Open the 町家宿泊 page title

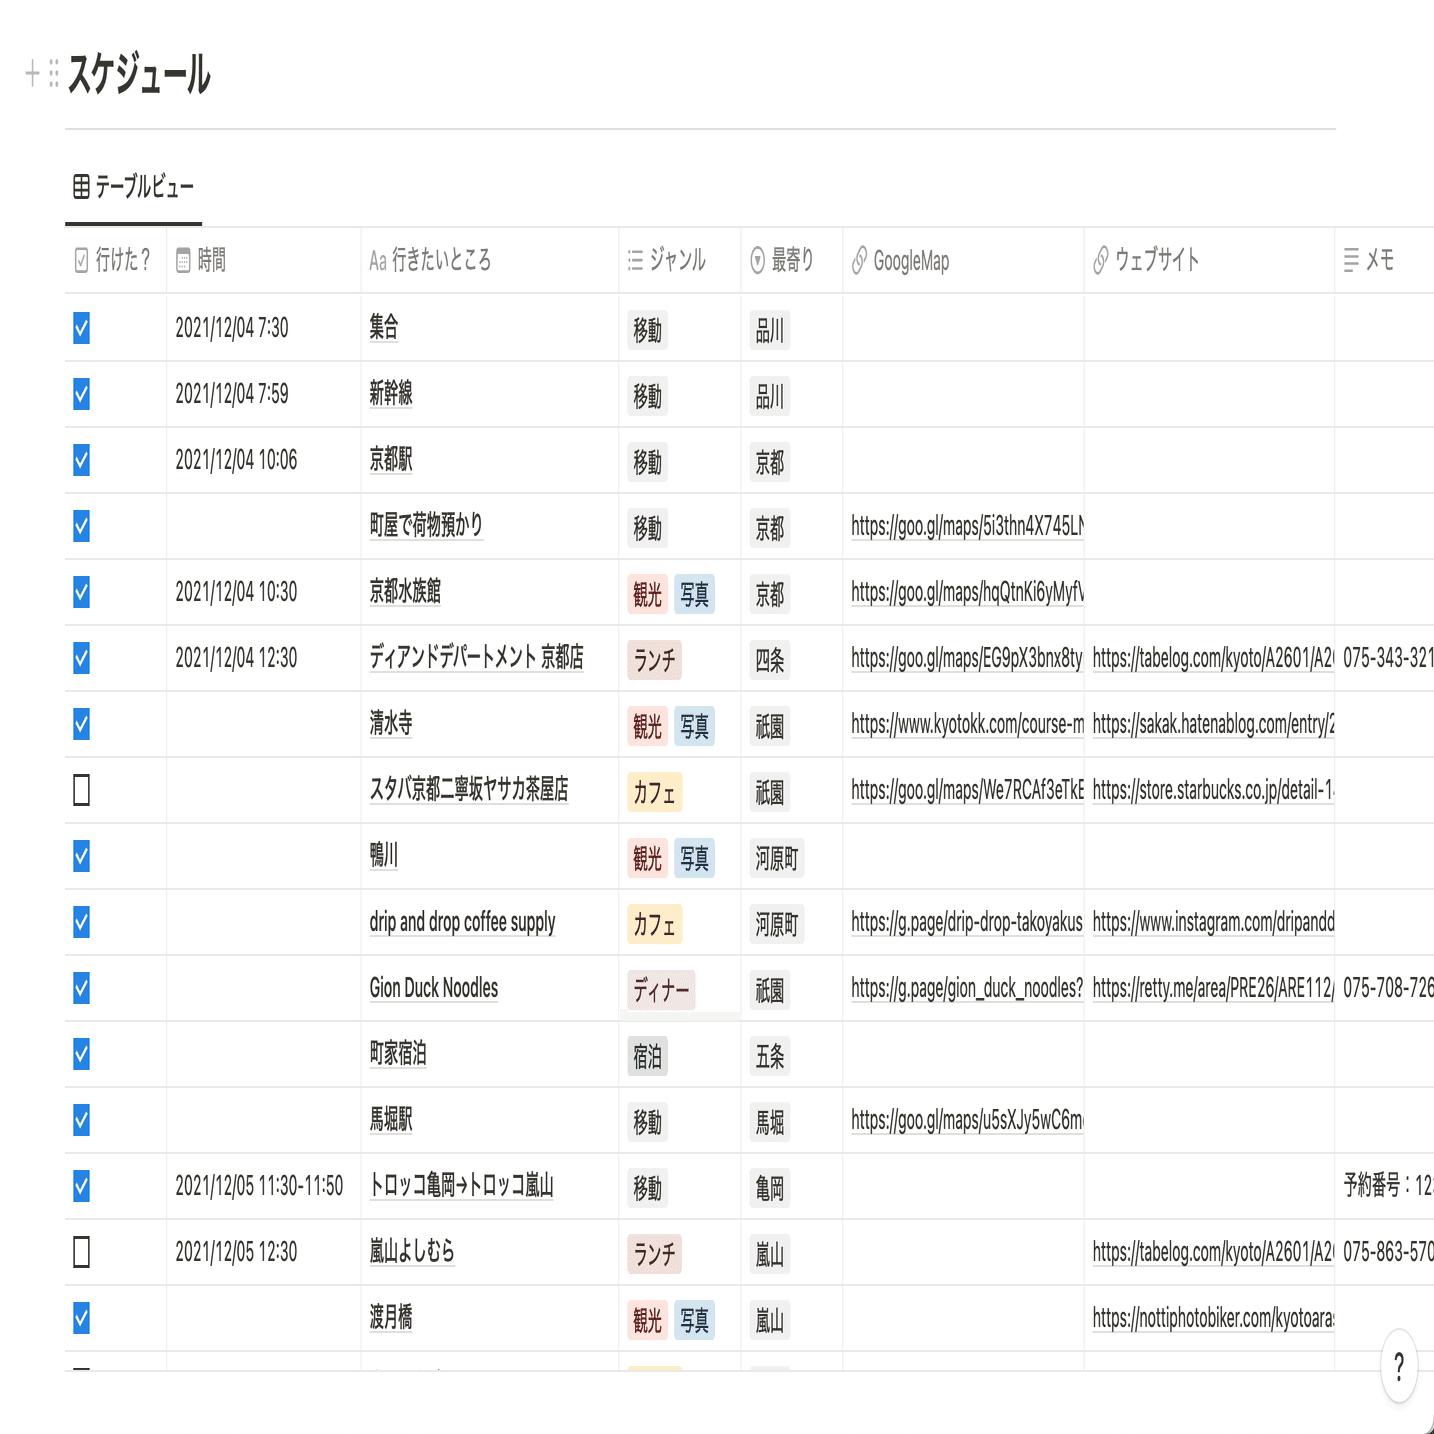398,1053
